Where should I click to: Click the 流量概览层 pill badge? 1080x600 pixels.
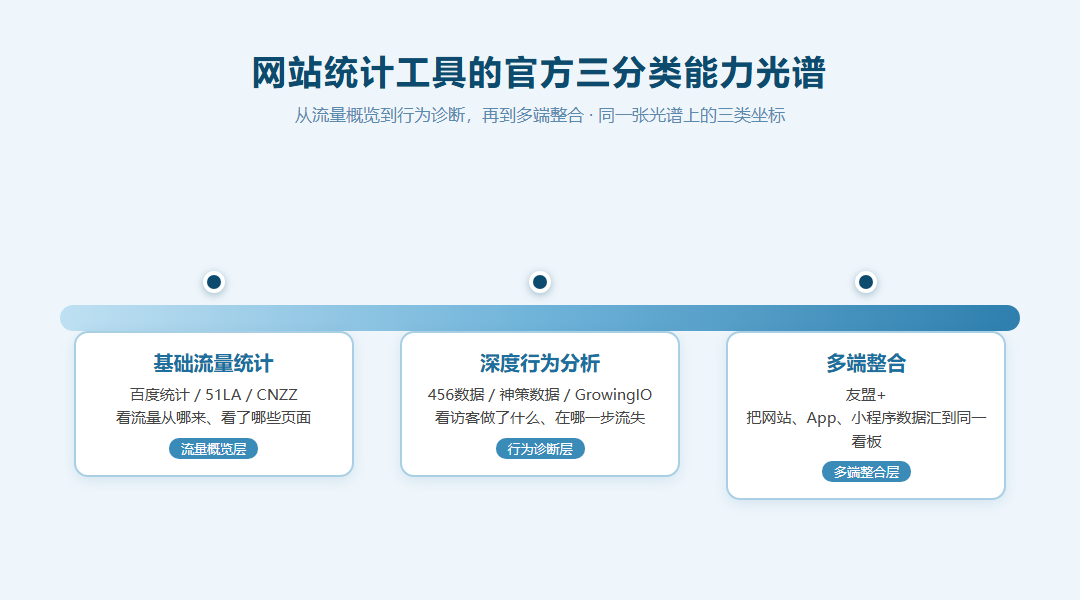214,449
